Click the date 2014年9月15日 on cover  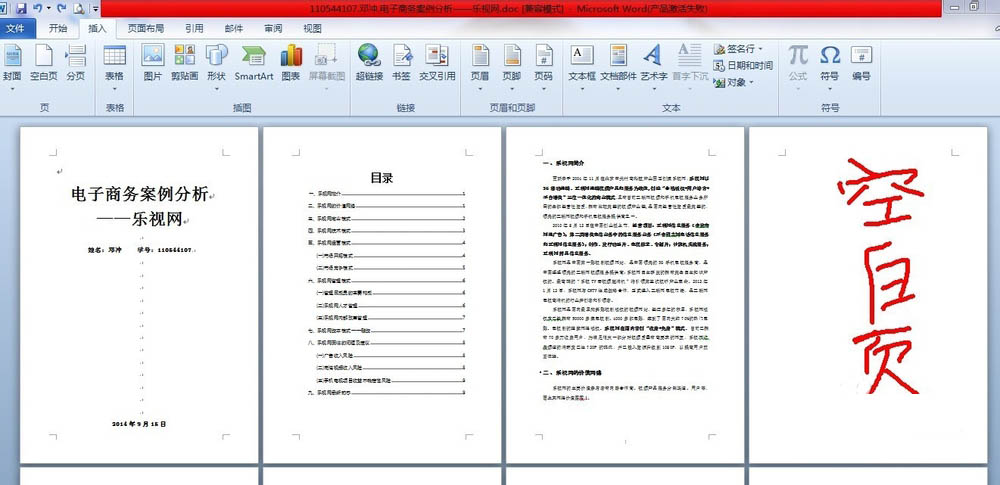(139, 424)
